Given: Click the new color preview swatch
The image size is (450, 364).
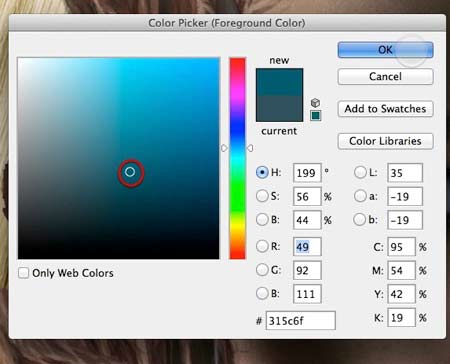Looking at the screenshot, I should [x=279, y=82].
